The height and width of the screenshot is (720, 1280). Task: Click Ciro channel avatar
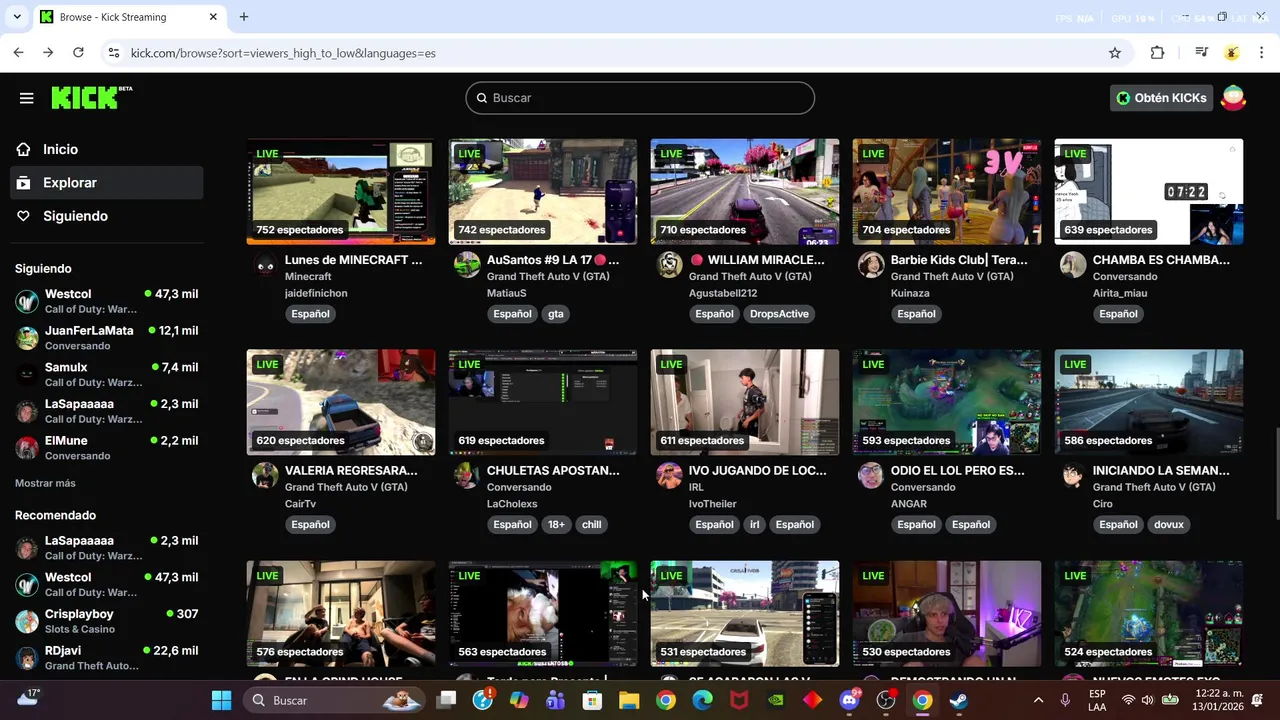pos(1073,475)
